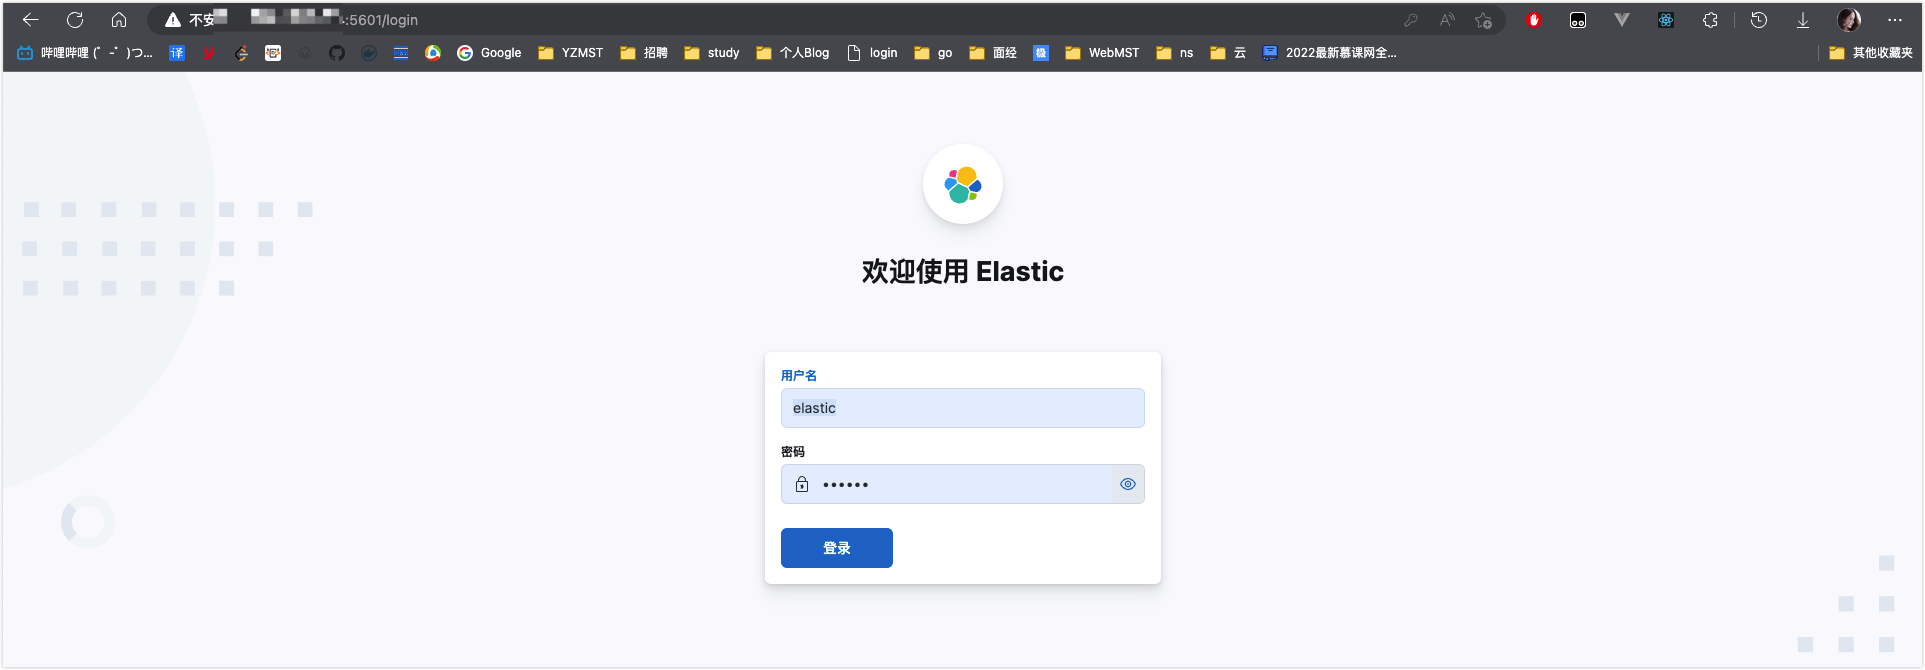Open the Tampermonkey extension icon

[1578, 20]
